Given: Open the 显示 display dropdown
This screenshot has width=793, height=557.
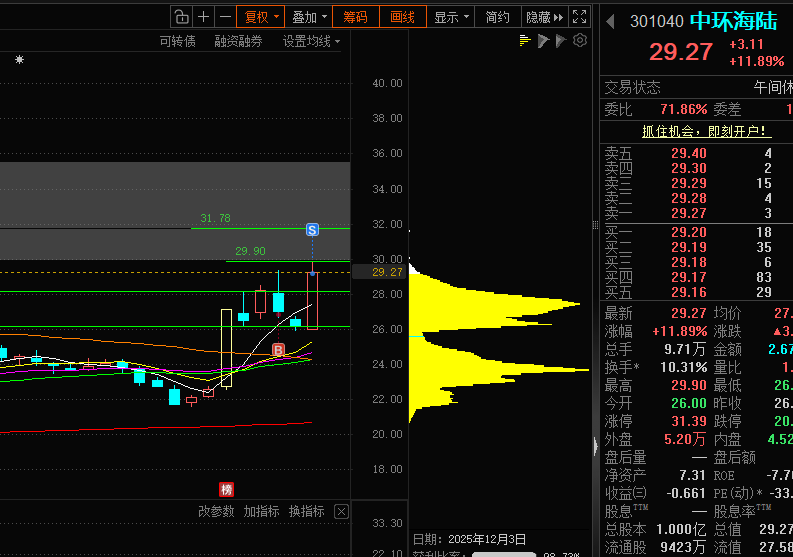Looking at the screenshot, I should point(451,17).
